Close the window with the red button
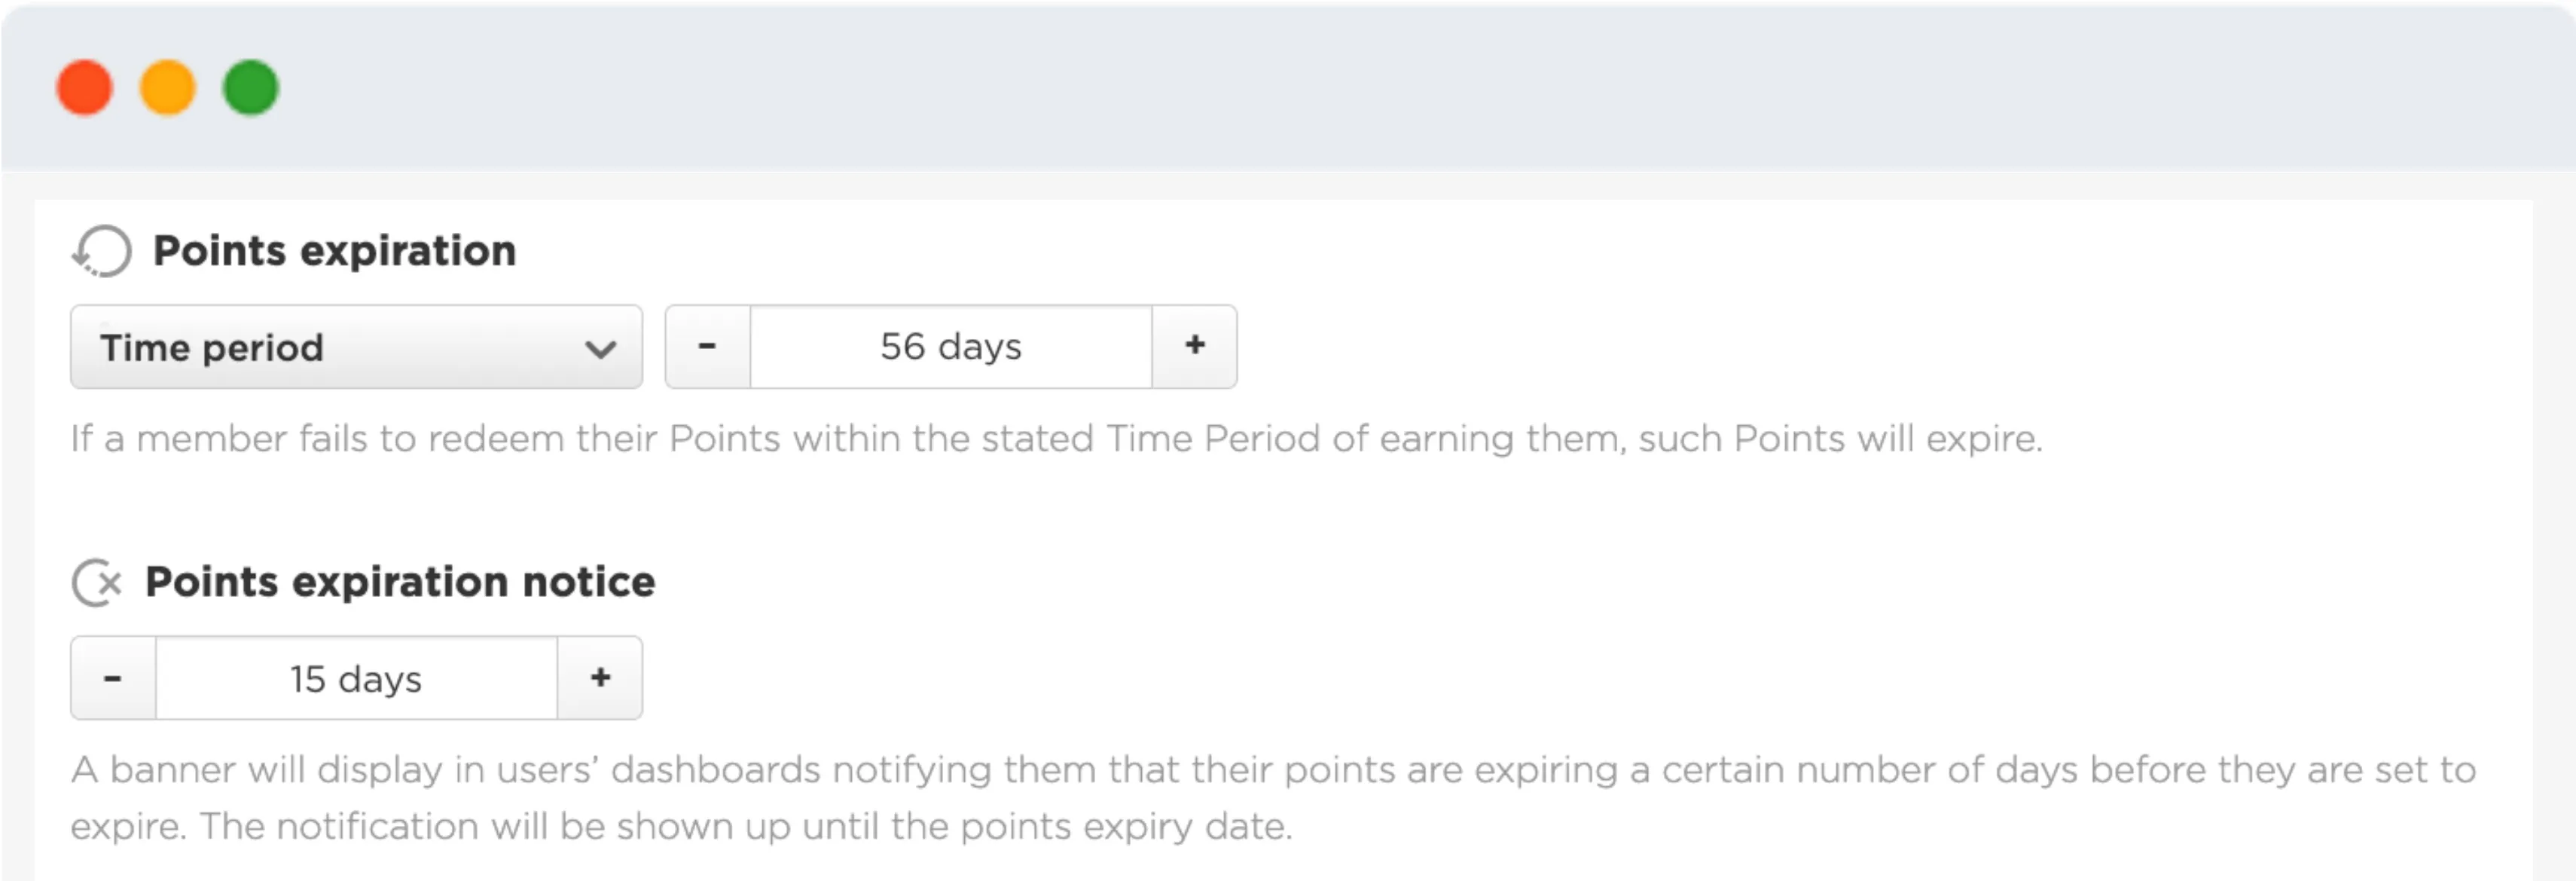The height and width of the screenshot is (881, 2576). click(x=84, y=88)
